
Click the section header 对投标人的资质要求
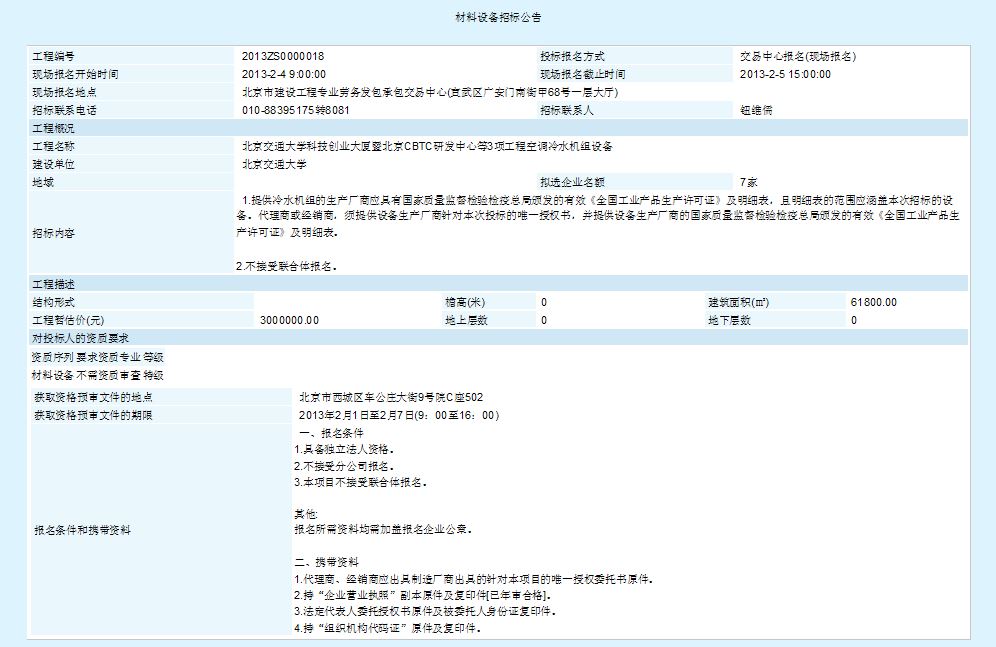click(x=80, y=338)
